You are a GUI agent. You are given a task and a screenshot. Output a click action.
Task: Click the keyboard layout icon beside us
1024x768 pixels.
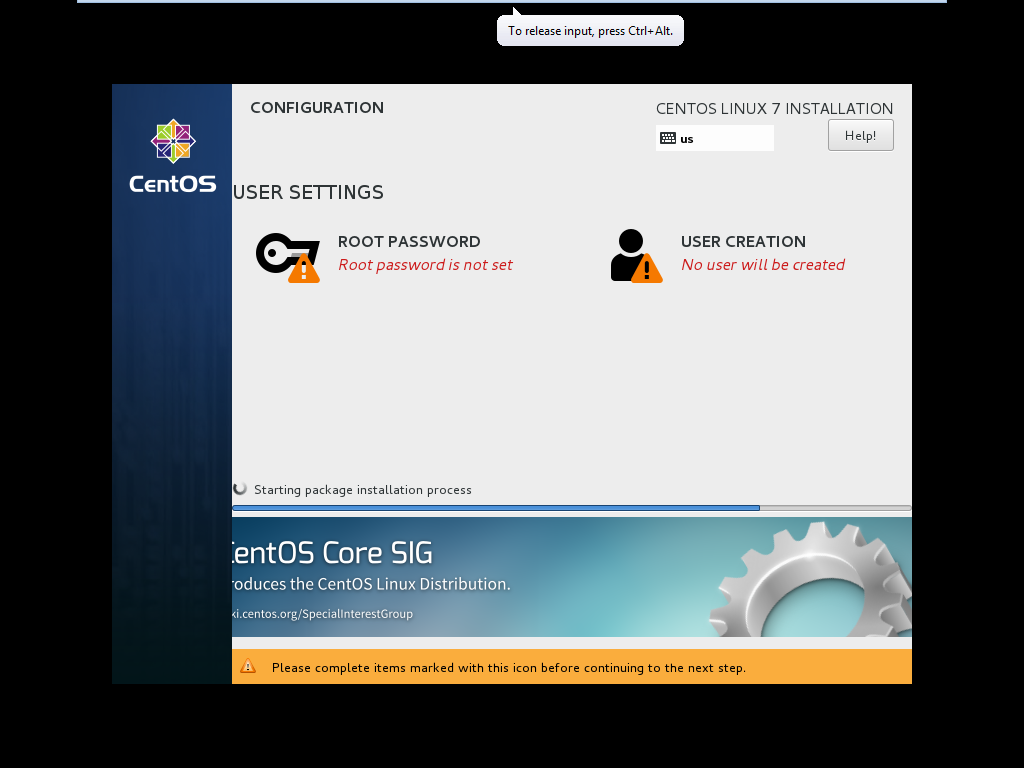click(667, 138)
